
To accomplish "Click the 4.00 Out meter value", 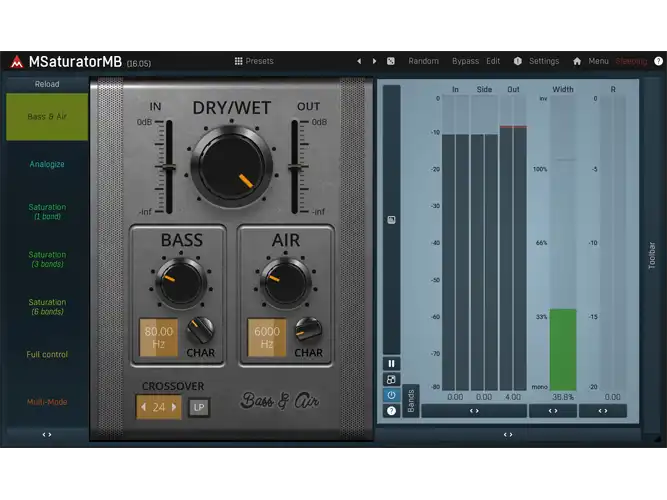I will point(513,397).
